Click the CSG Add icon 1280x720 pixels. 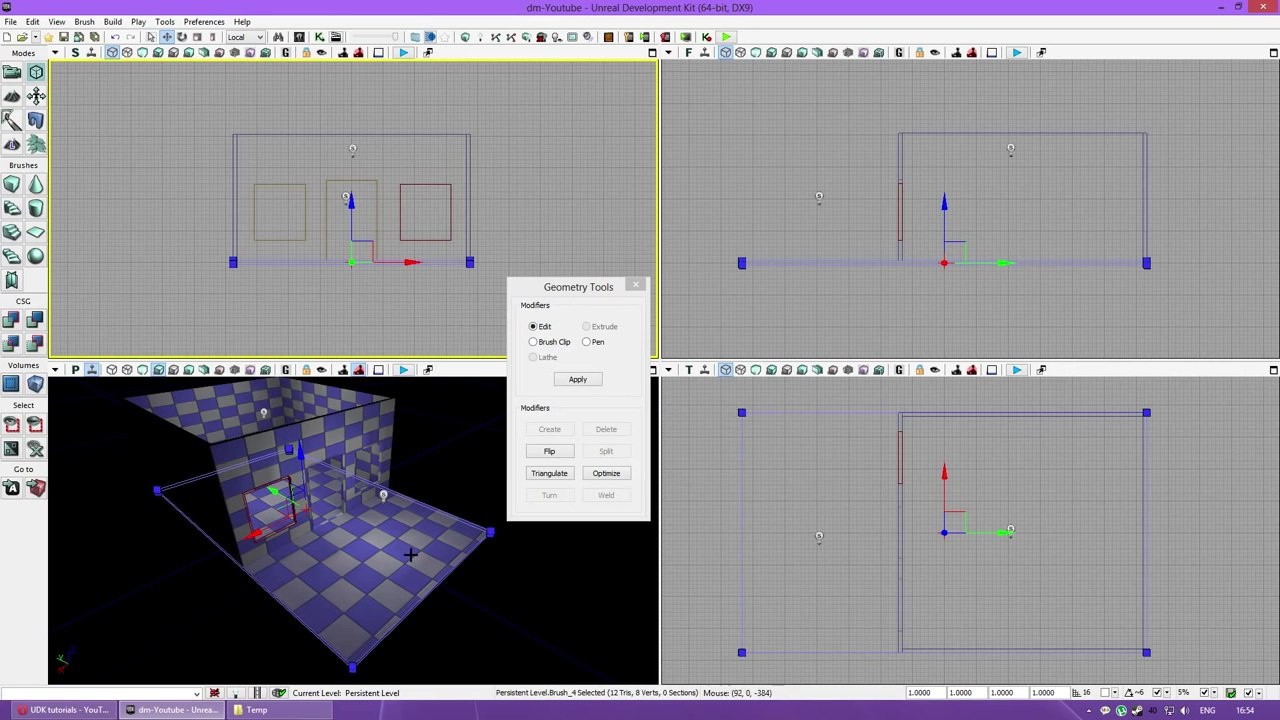click(x=12, y=320)
